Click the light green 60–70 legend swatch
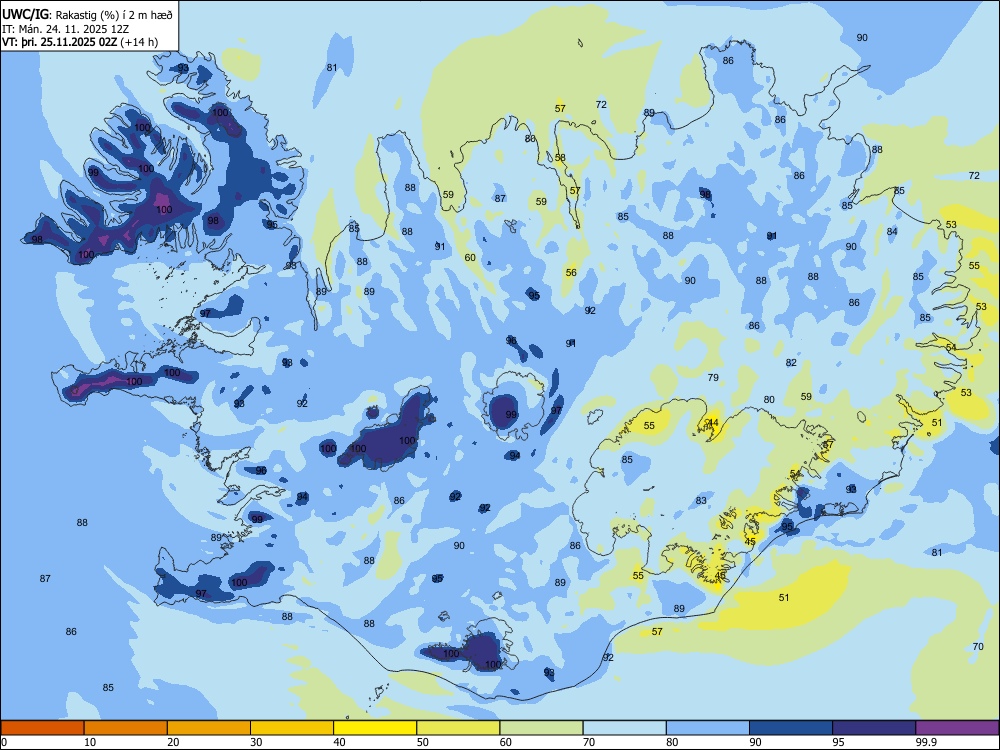Viewport: 1000px width, 750px height. point(541,728)
